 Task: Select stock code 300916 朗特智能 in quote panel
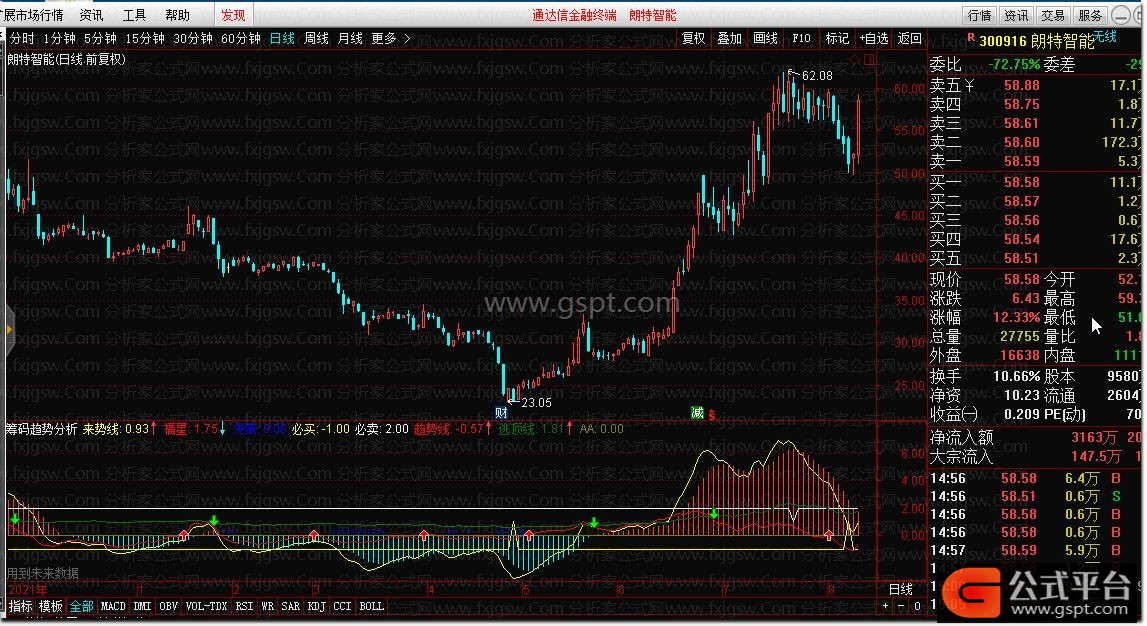coord(1037,41)
